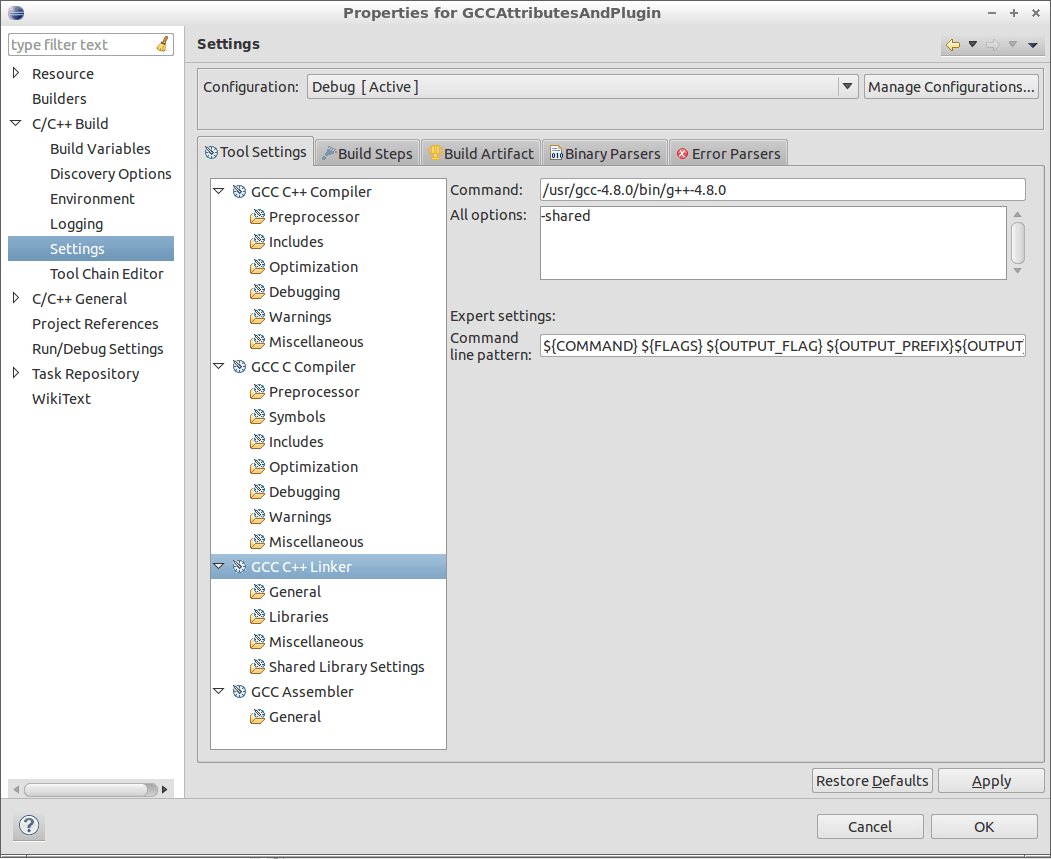The width and height of the screenshot is (1051, 859).
Task: Click the Build Steps tab icon
Action: click(x=328, y=153)
